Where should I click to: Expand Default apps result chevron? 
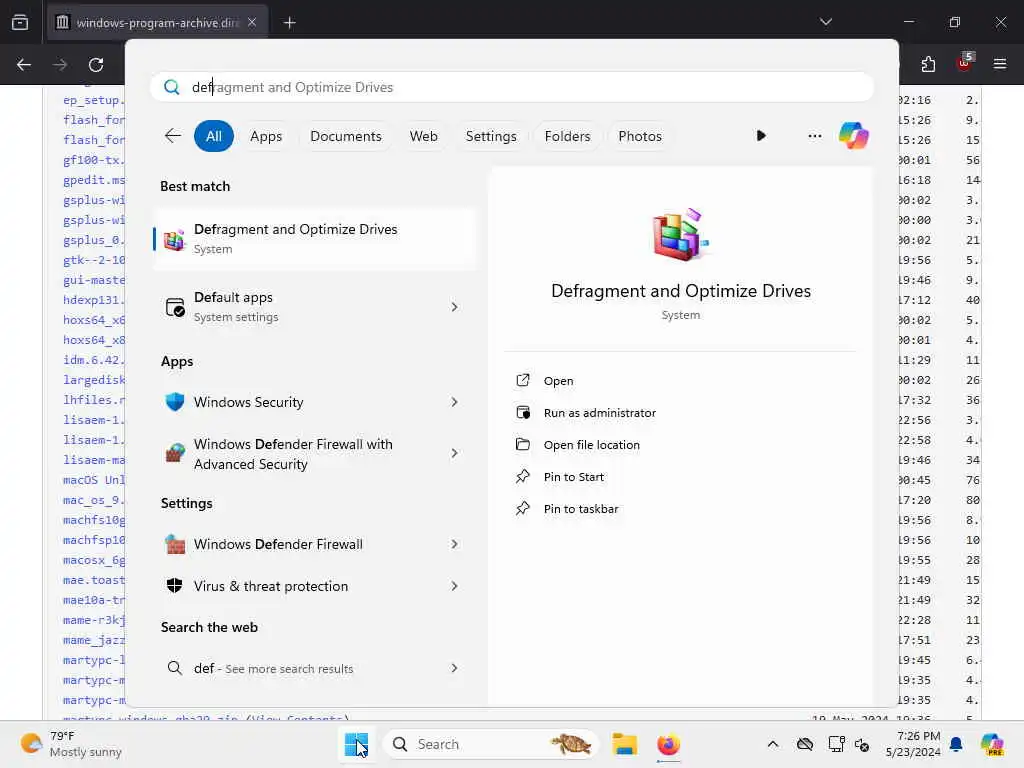click(454, 307)
